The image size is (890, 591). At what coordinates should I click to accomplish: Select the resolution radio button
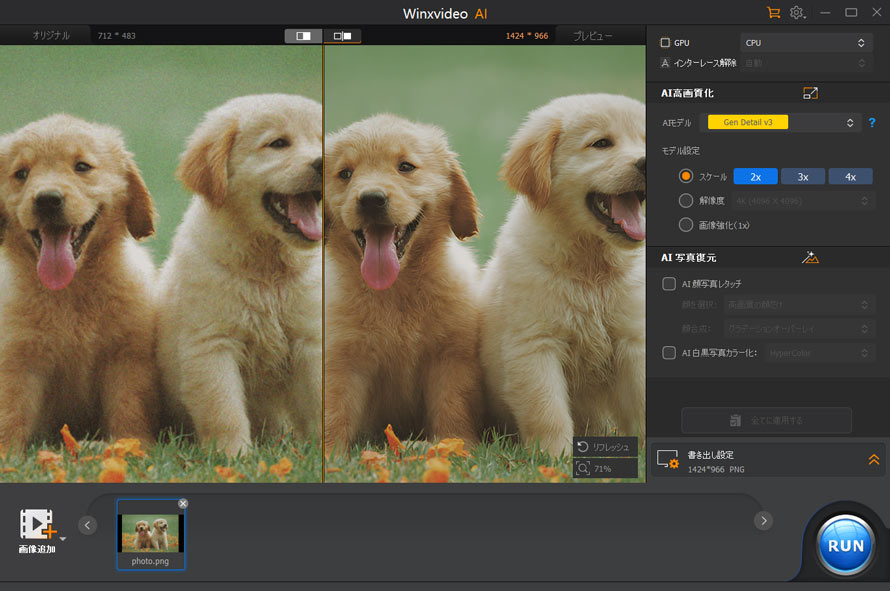tap(686, 201)
